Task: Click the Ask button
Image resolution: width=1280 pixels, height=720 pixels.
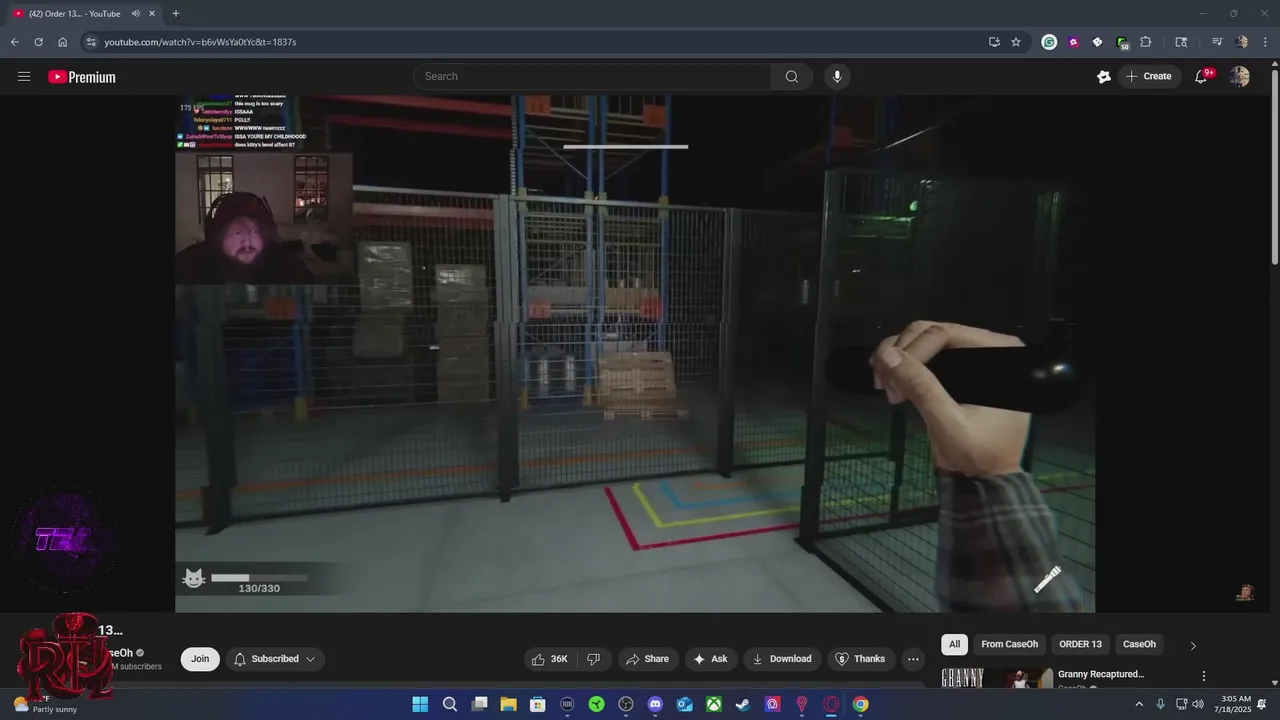Action: (710, 659)
